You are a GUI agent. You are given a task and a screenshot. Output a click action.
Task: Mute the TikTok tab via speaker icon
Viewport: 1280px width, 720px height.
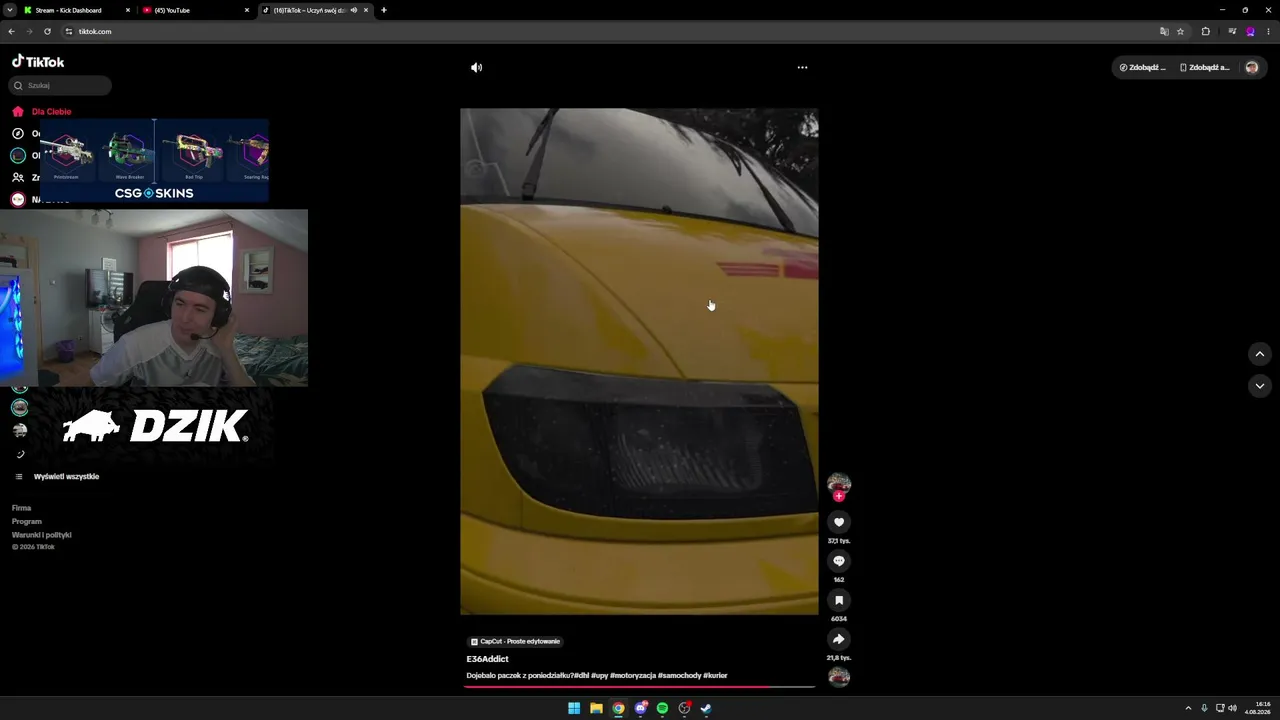click(353, 10)
